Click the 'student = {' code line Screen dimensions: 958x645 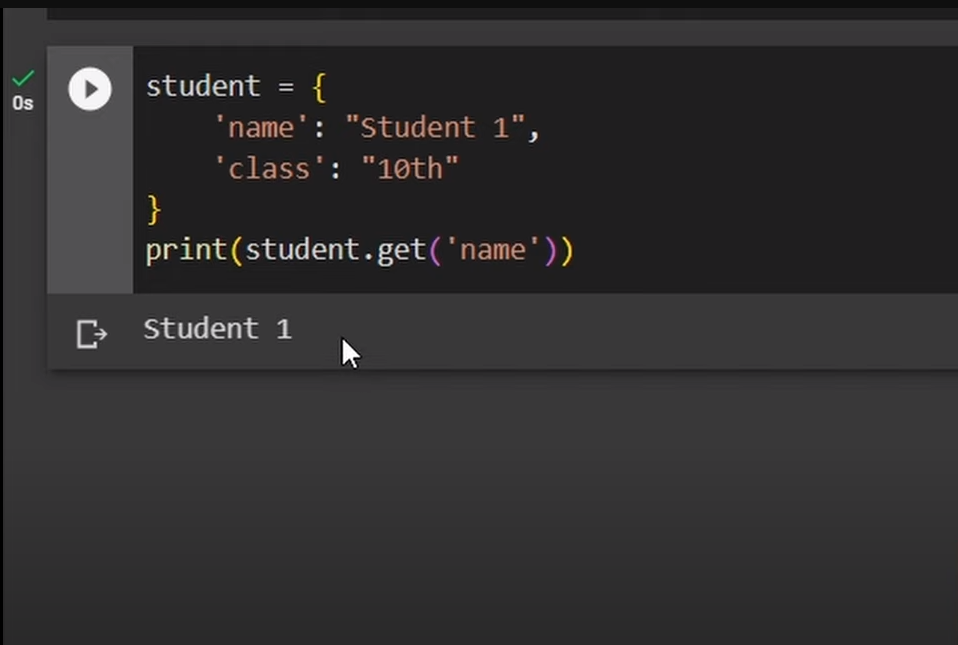pyautogui.click(x=236, y=86)
